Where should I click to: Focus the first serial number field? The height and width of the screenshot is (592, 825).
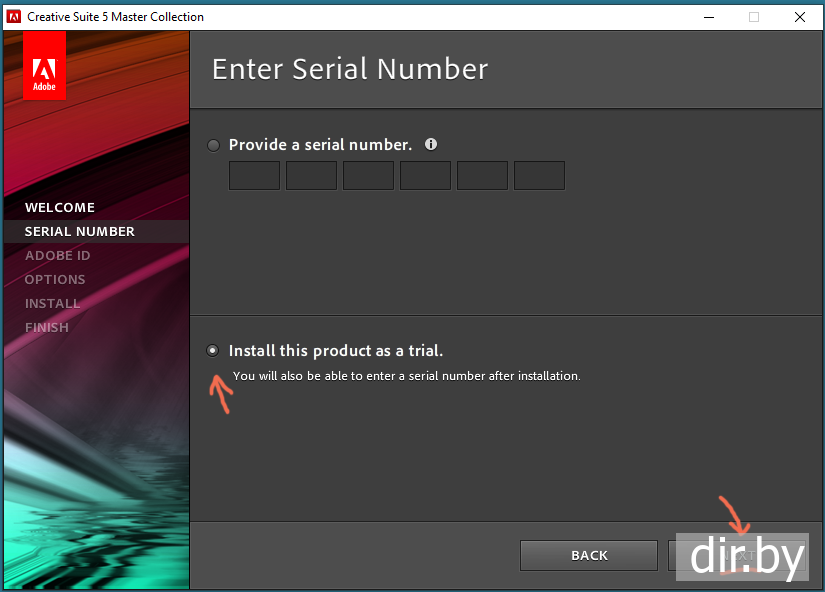point(254,175)
